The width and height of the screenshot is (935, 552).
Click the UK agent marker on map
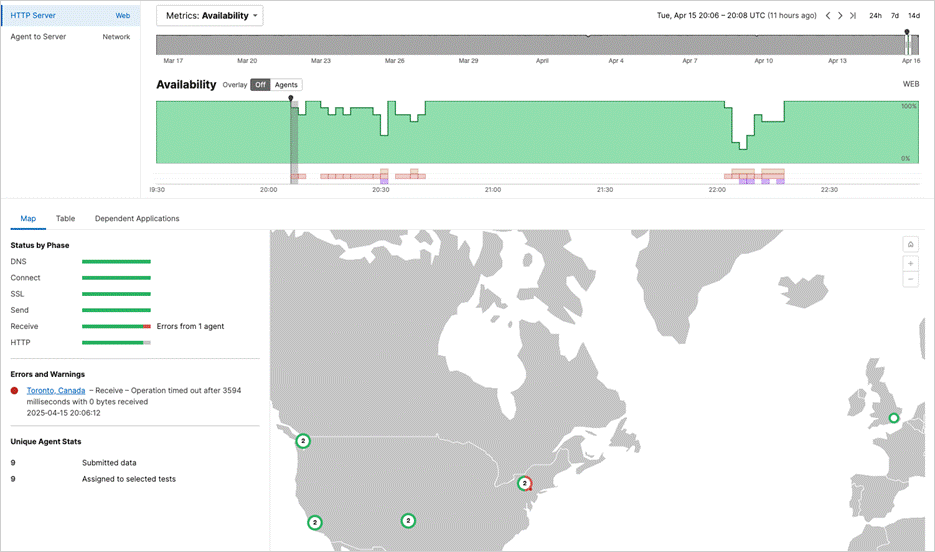pyautogui.click(x=894, y=418)
